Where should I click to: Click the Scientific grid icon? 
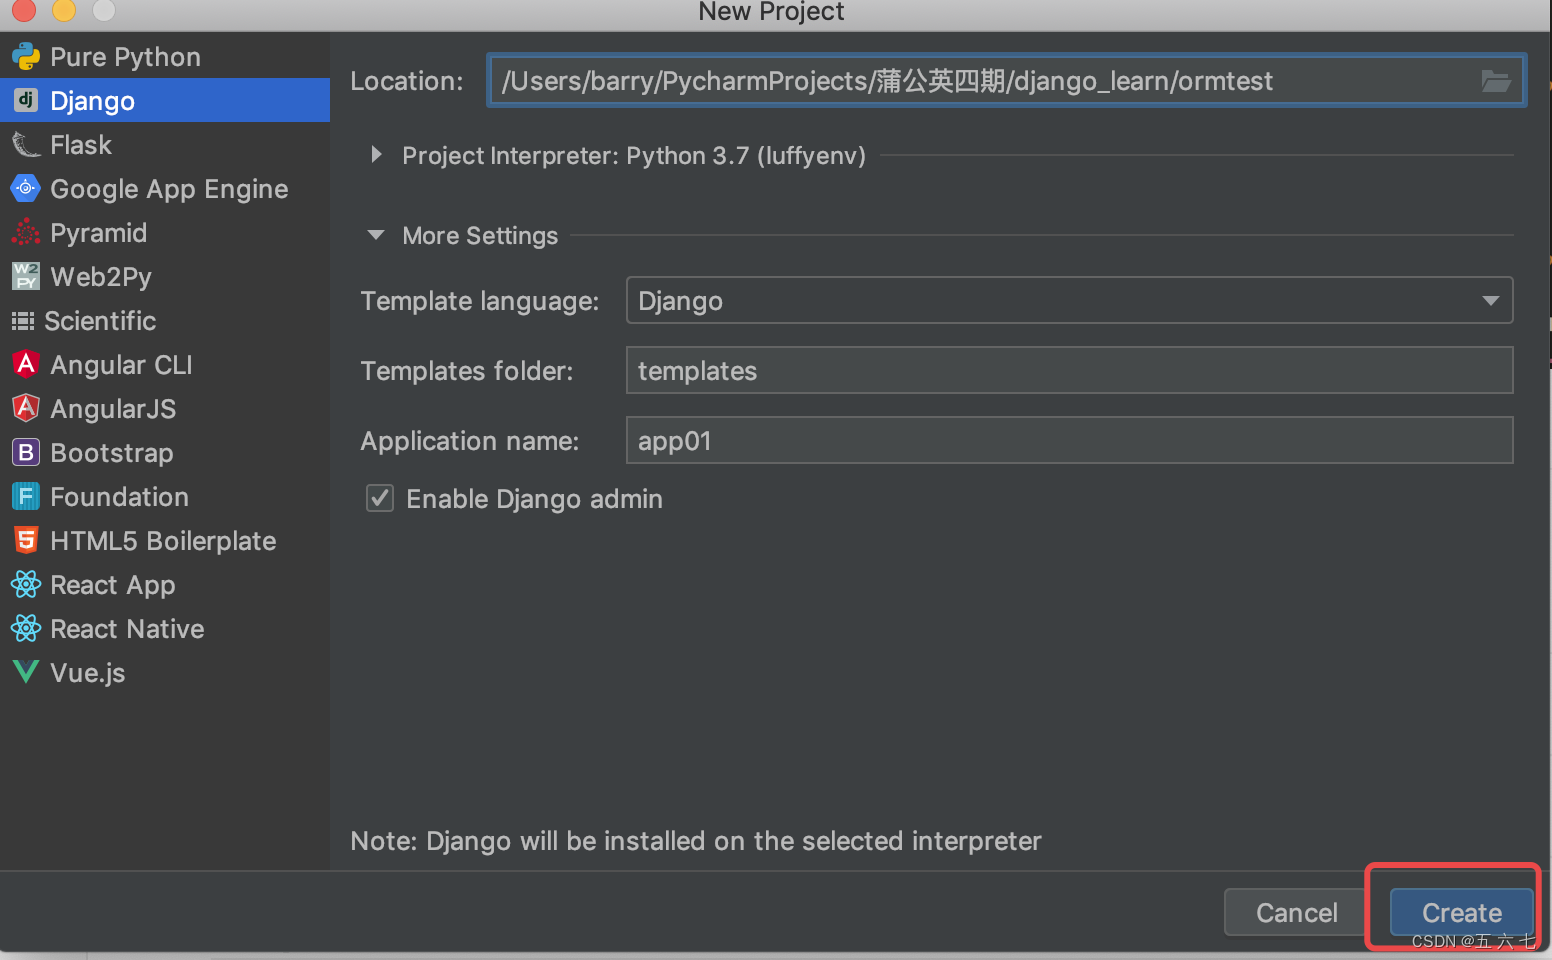tap(23, 321)
